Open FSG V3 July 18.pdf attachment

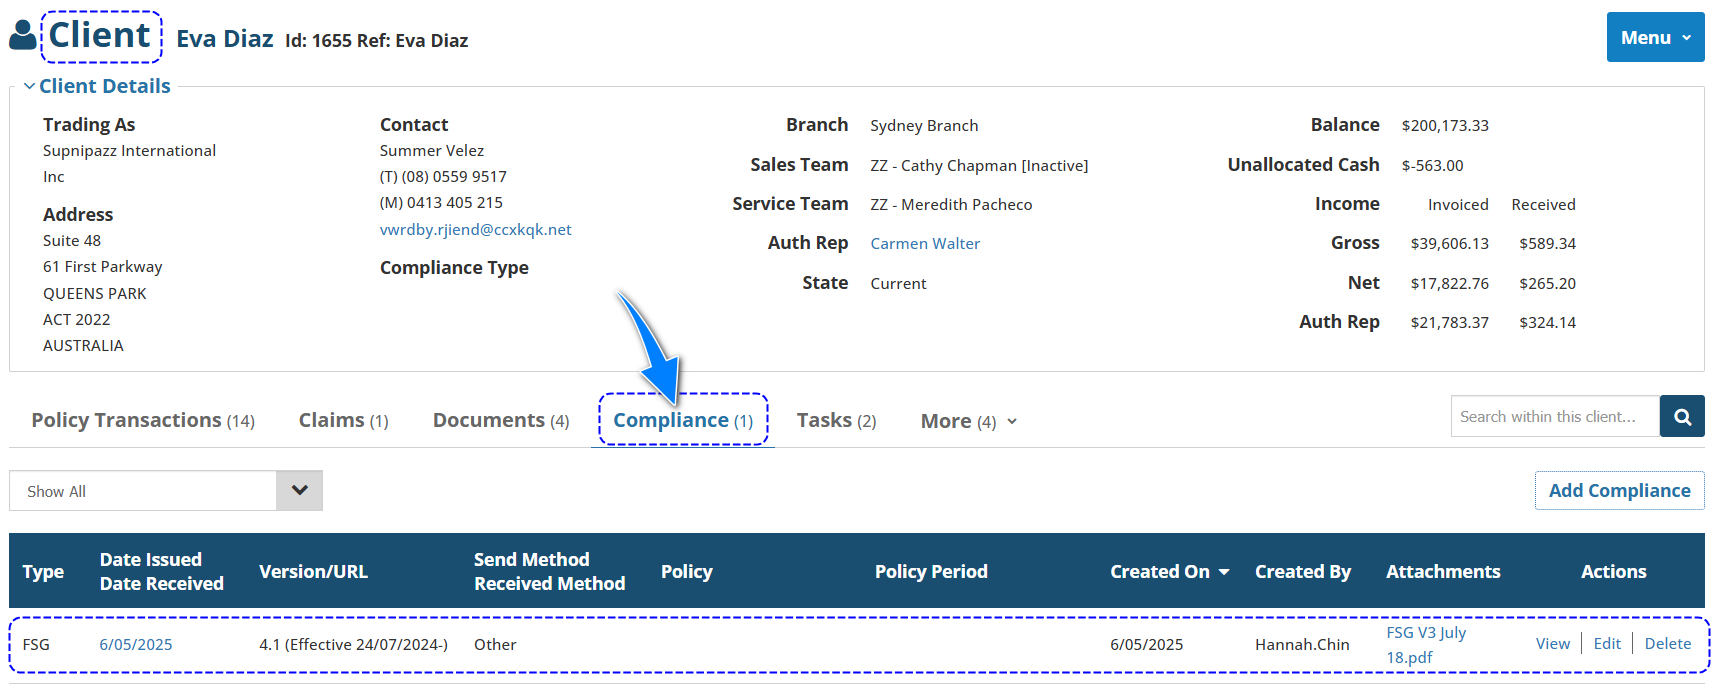coord(1425,645)
